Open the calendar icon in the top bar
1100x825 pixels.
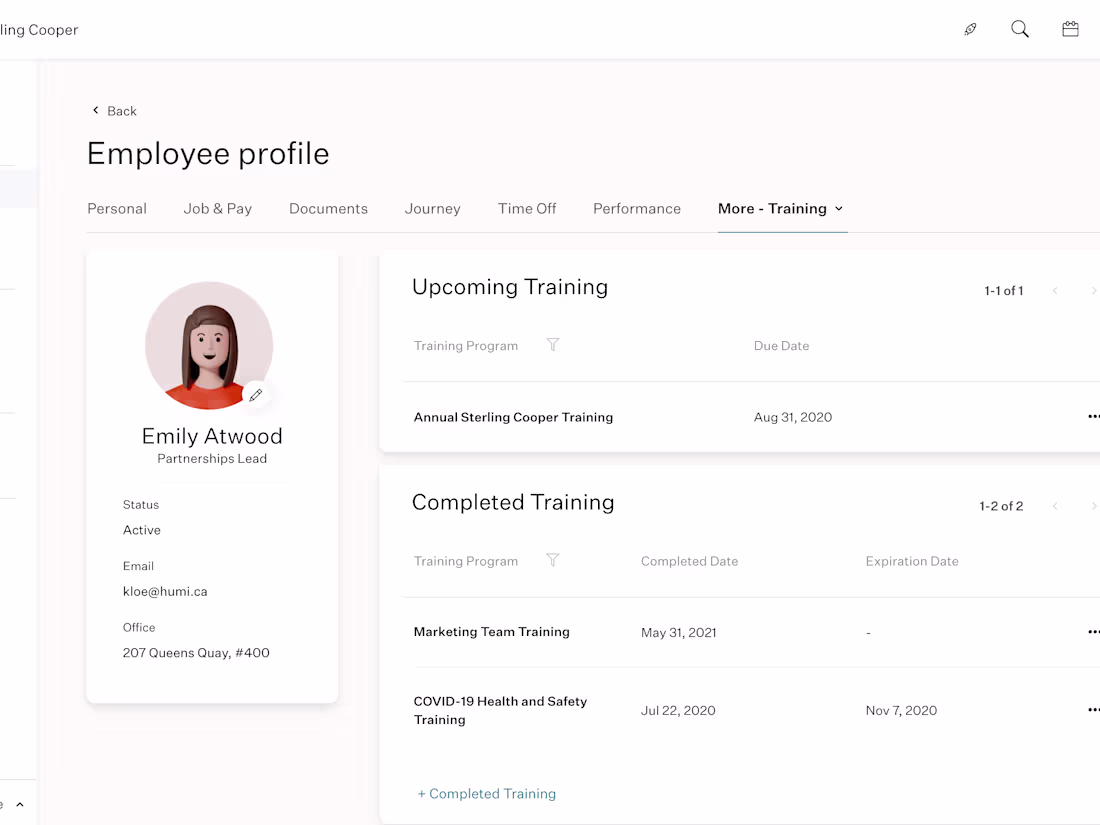[1070, 29]
